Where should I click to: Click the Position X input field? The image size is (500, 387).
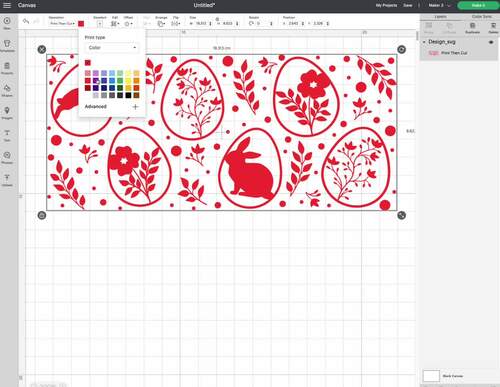(293, 24)
